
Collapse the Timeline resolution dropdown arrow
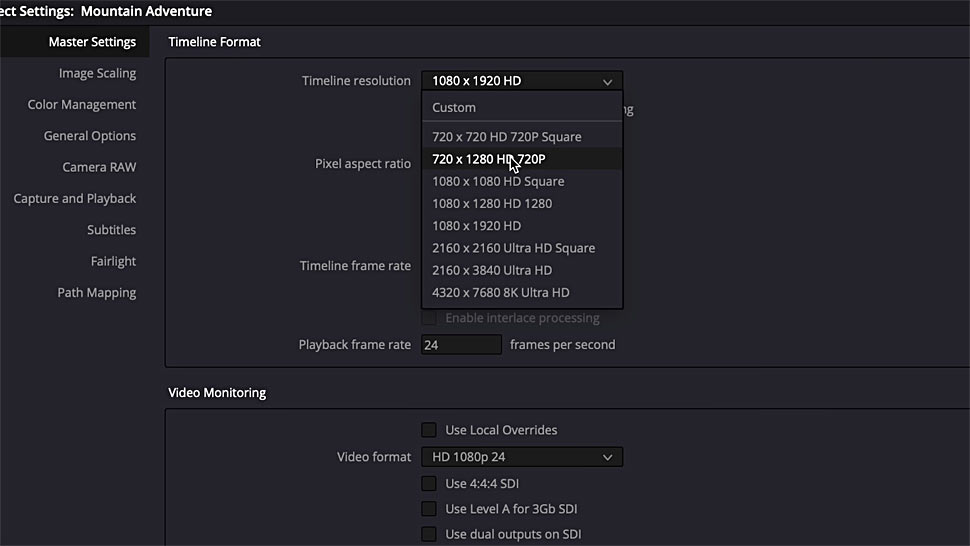click(607, 81)
